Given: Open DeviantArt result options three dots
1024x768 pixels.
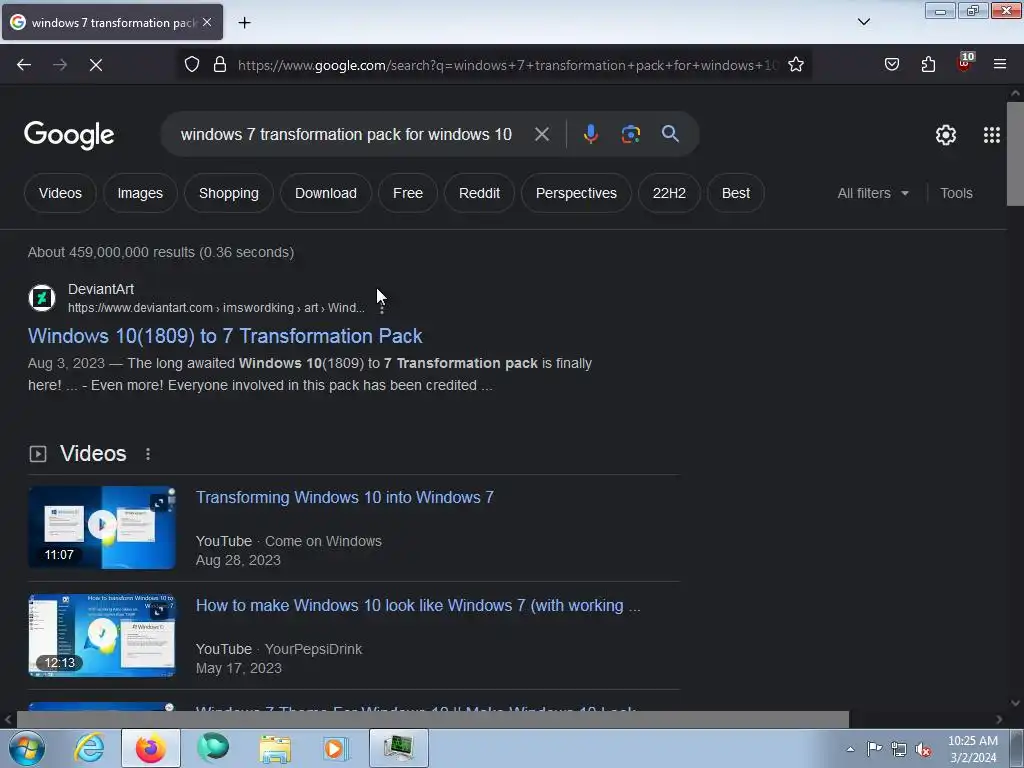Looking at the screenshot, I should click(x=382, y=308).
